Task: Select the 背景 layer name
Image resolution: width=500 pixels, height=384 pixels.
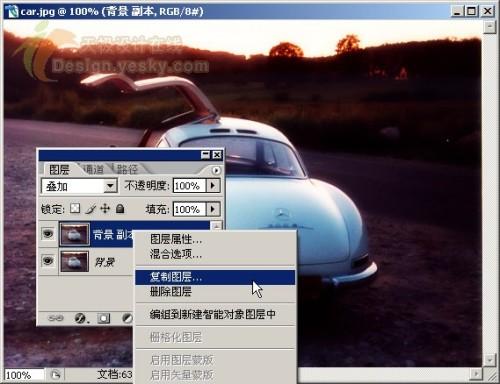Action: (104, 262)
